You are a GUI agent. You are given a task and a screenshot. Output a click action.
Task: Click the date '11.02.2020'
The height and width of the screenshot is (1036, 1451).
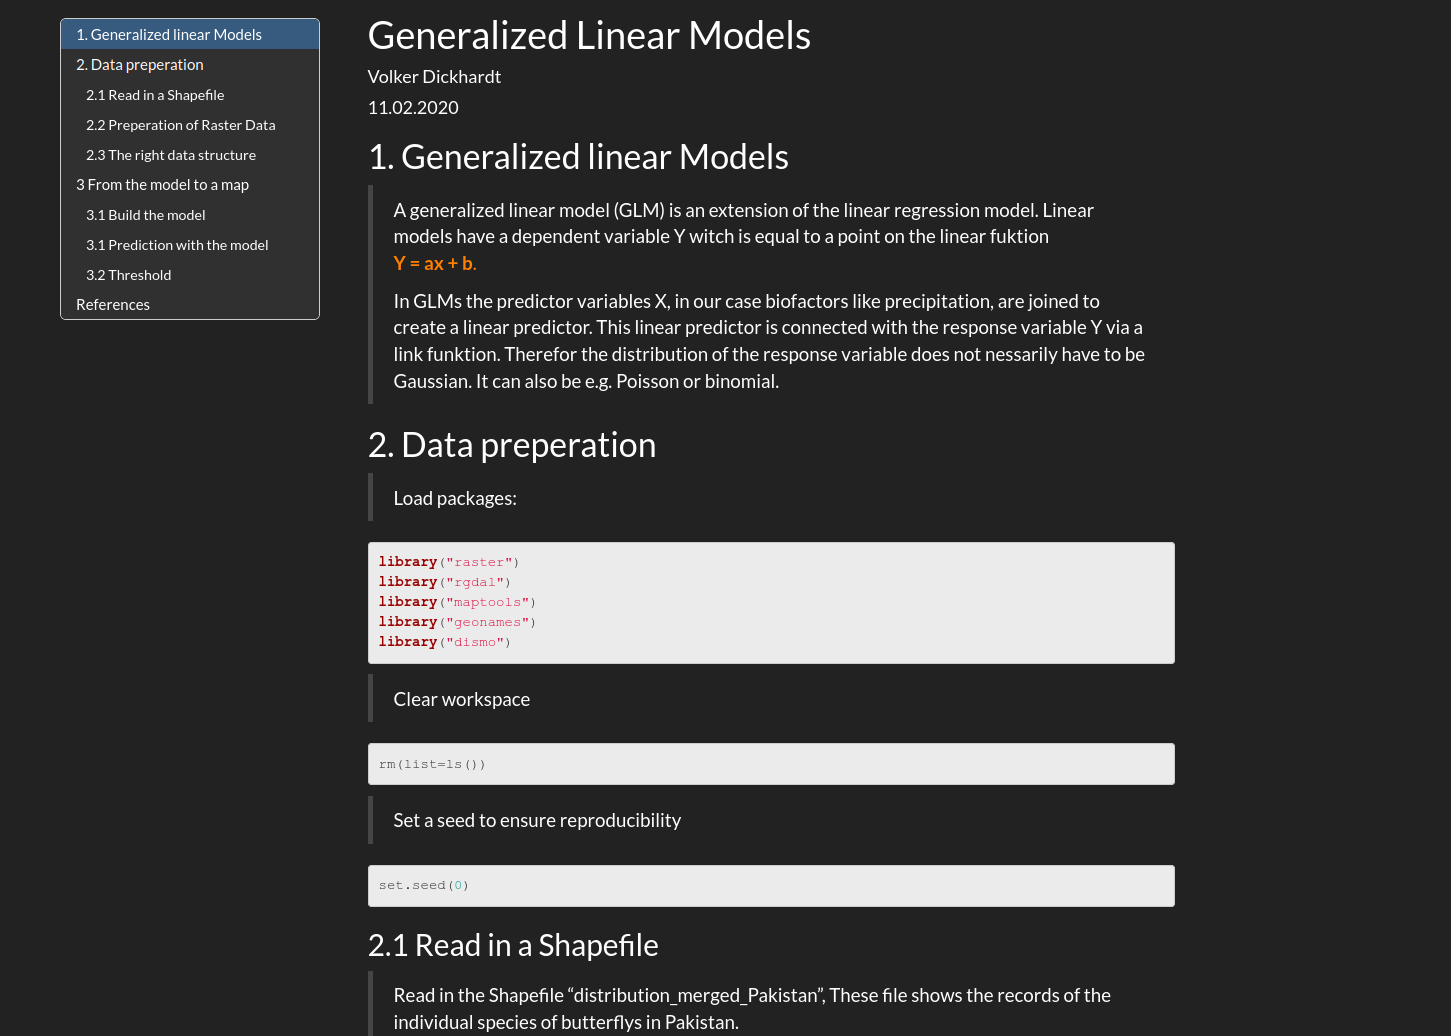click(x=413, y=108)
